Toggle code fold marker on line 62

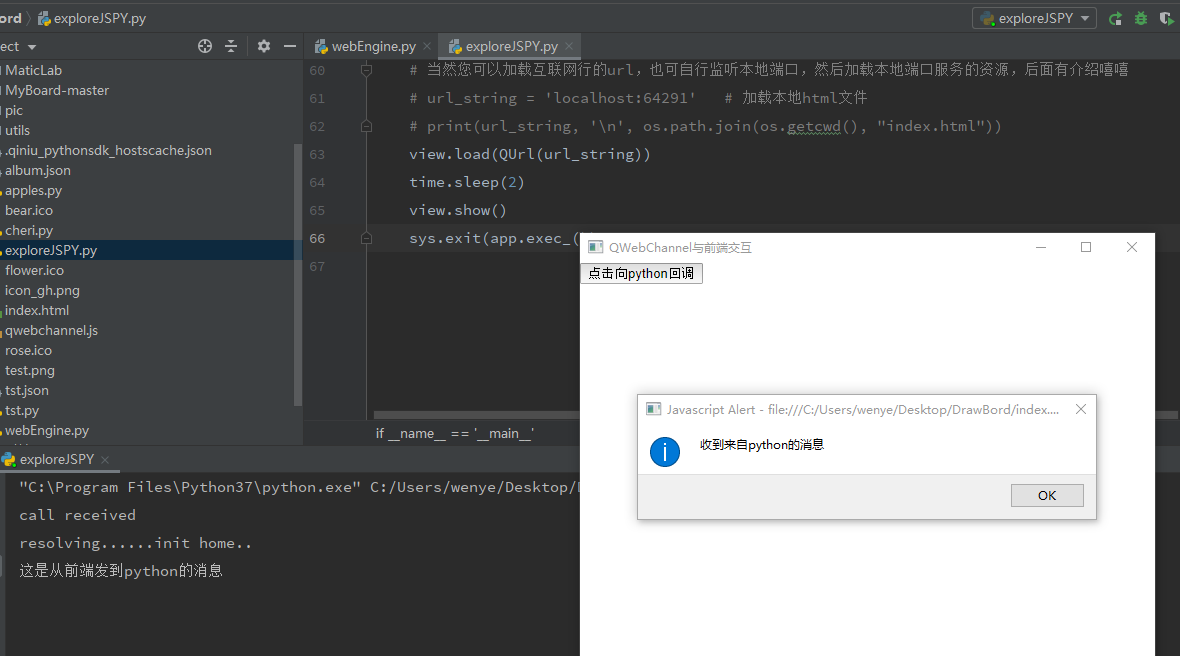click(366, 126)
